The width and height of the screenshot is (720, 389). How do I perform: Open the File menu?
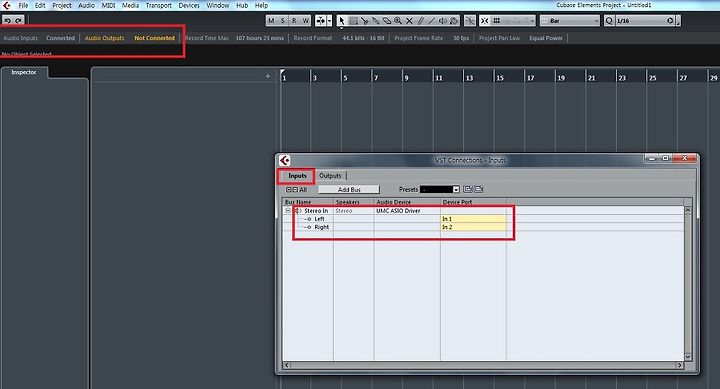[23, 6]
